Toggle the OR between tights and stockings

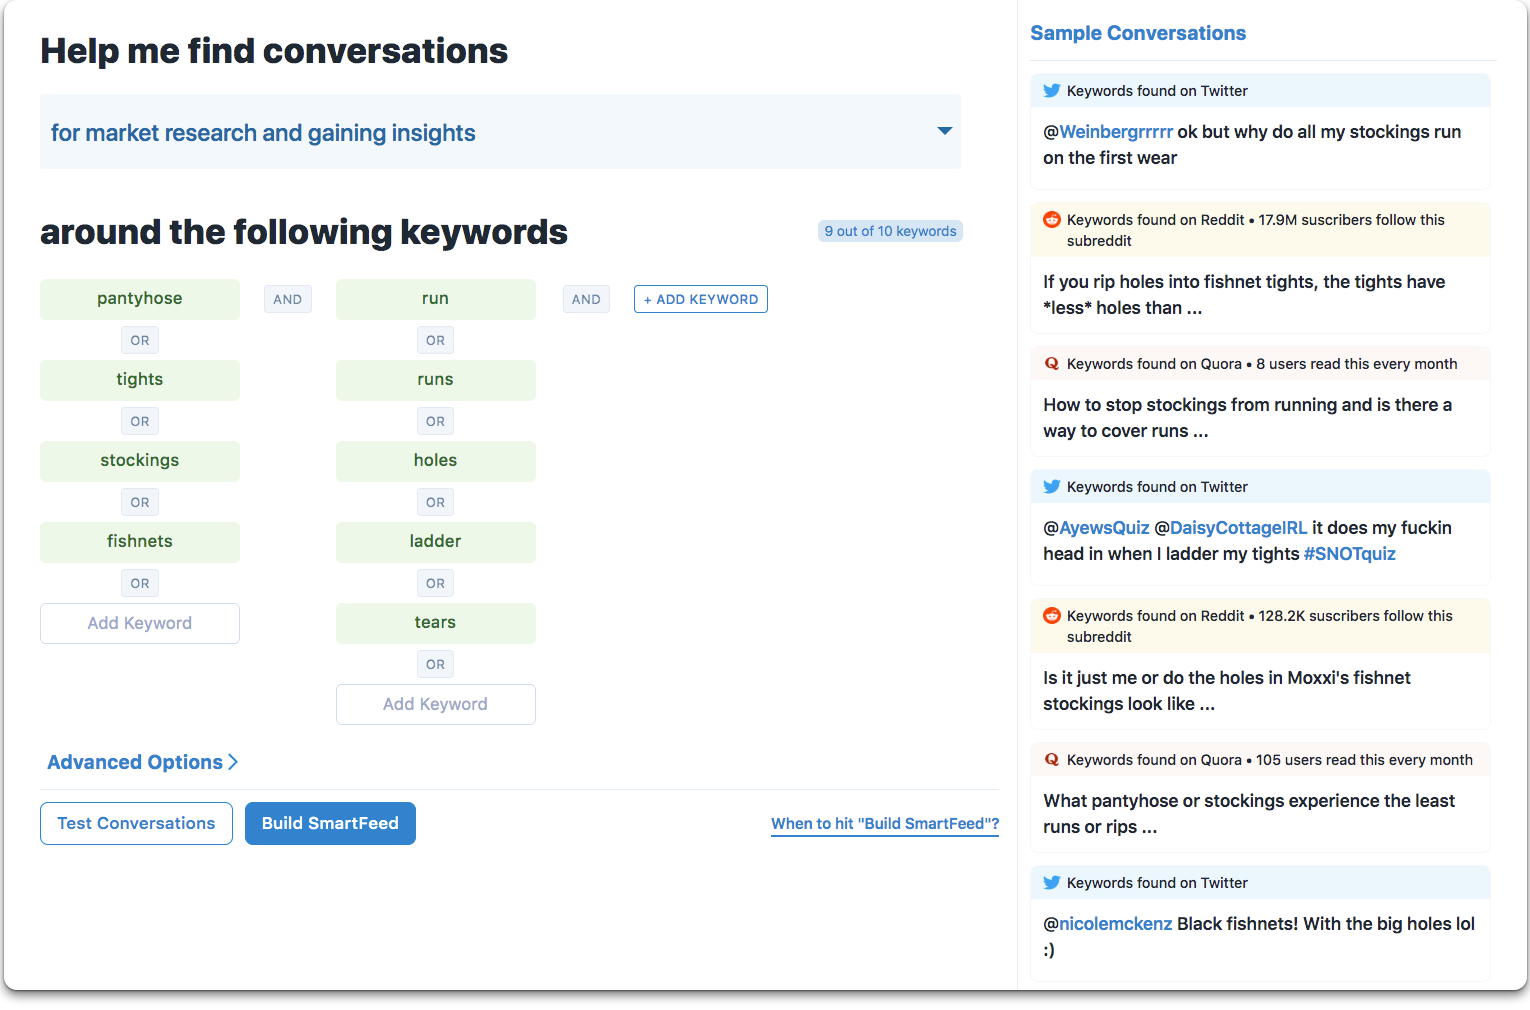pos(140,421)
